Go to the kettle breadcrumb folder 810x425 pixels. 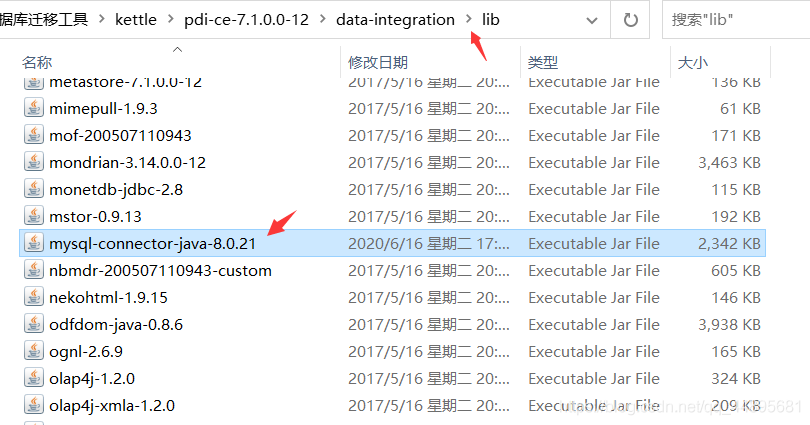pyautogui.click(x=135, y=20)
